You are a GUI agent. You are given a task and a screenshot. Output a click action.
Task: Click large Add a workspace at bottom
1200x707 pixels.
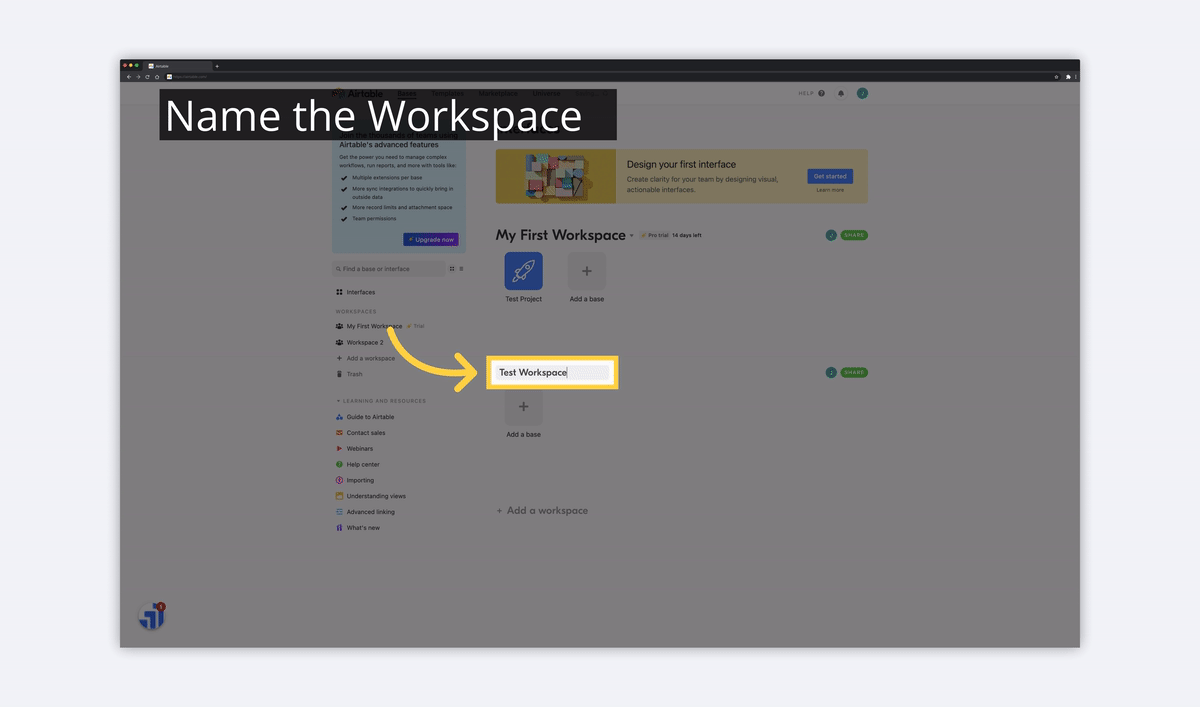(542, 511)
